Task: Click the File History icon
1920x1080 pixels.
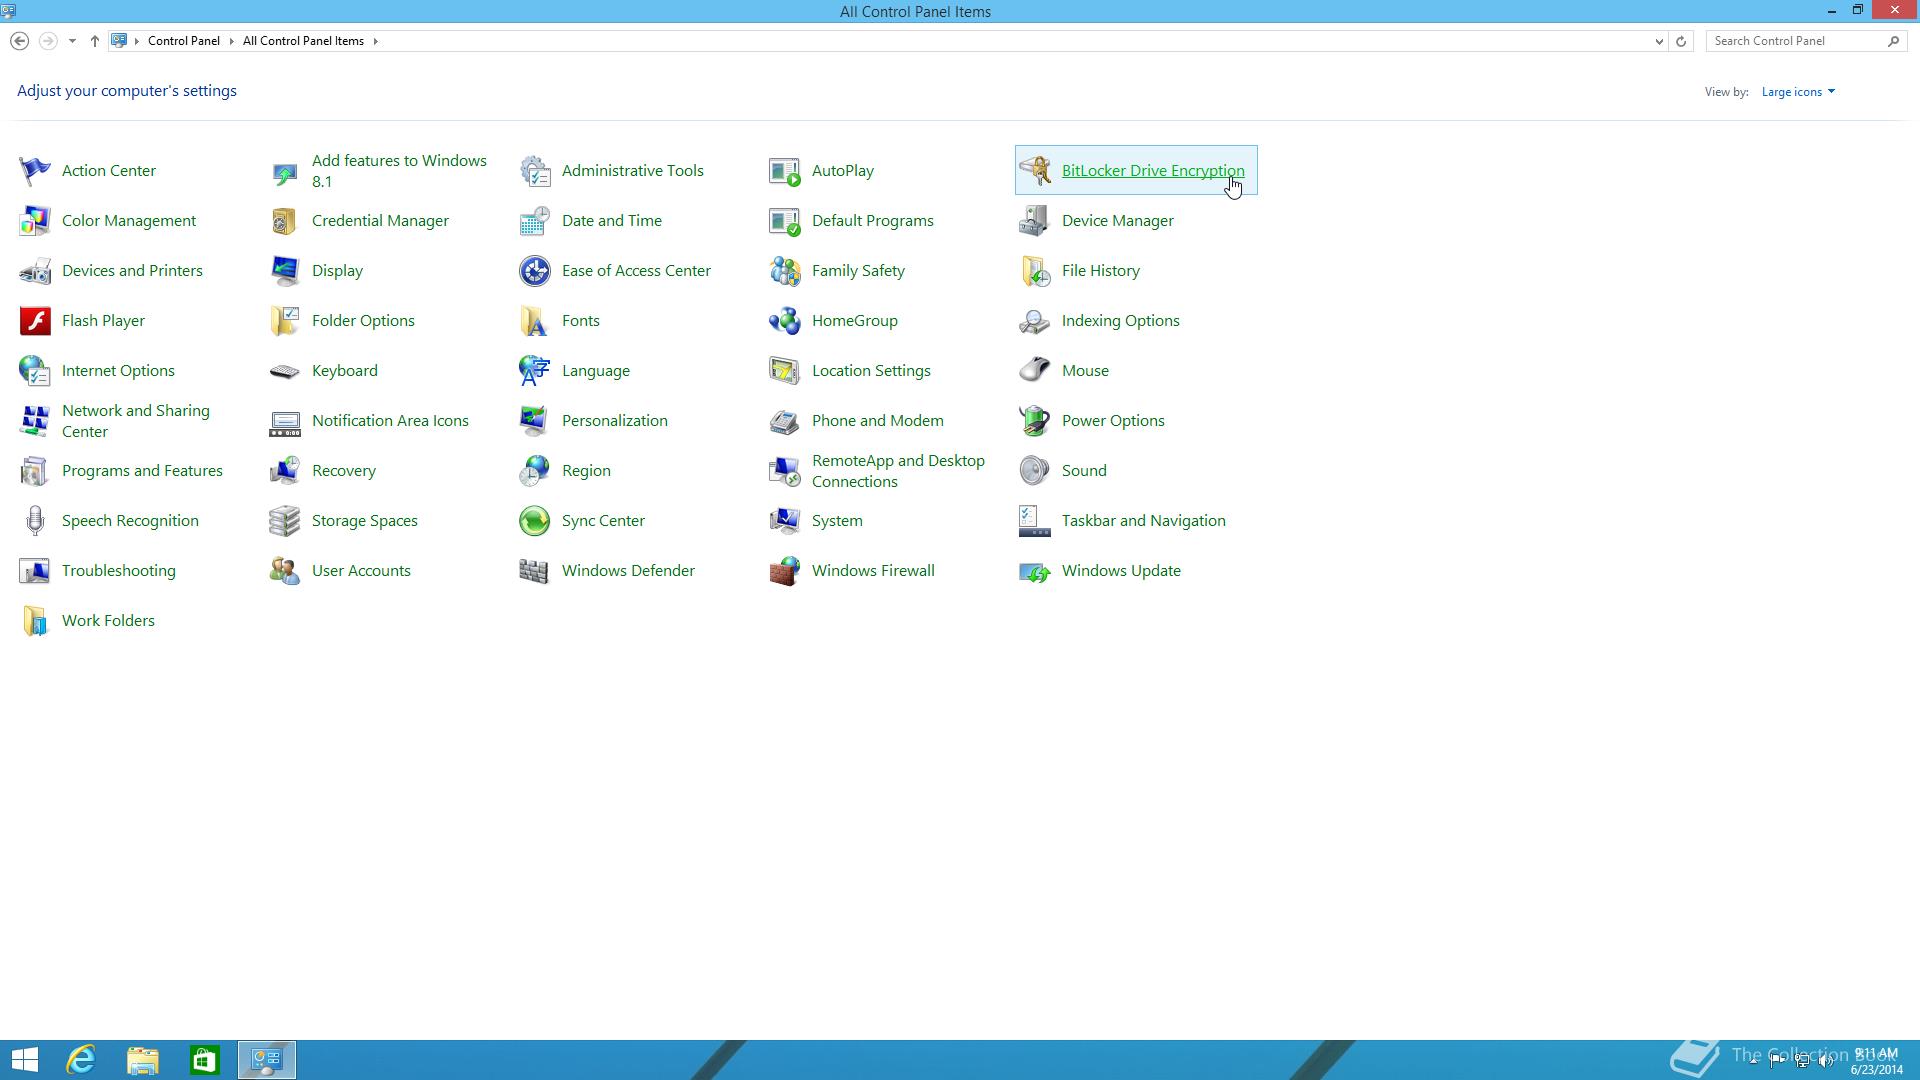Action: 1035,271
